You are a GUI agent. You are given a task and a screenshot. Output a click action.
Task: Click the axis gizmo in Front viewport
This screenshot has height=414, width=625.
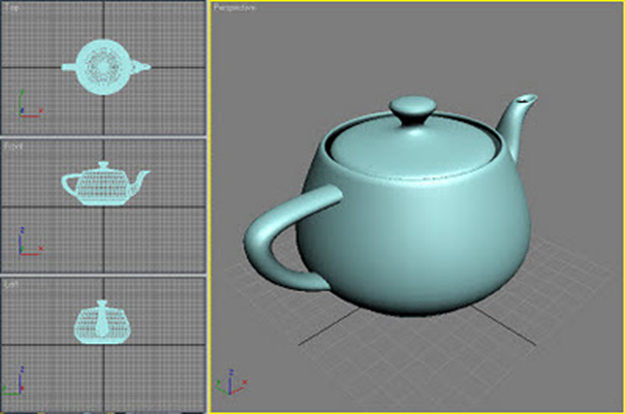pos(24,243)
